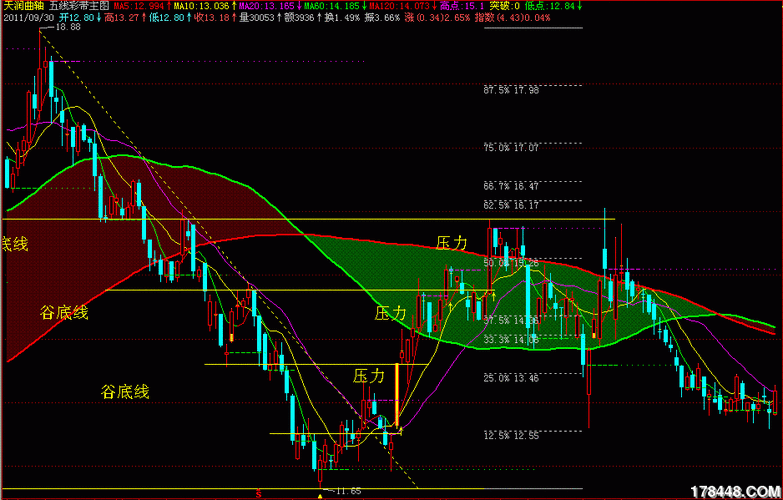The image size is (783, 500).
Task: Select the 75.0% 17.07 retracement label
Action: [x=511, y=147]
